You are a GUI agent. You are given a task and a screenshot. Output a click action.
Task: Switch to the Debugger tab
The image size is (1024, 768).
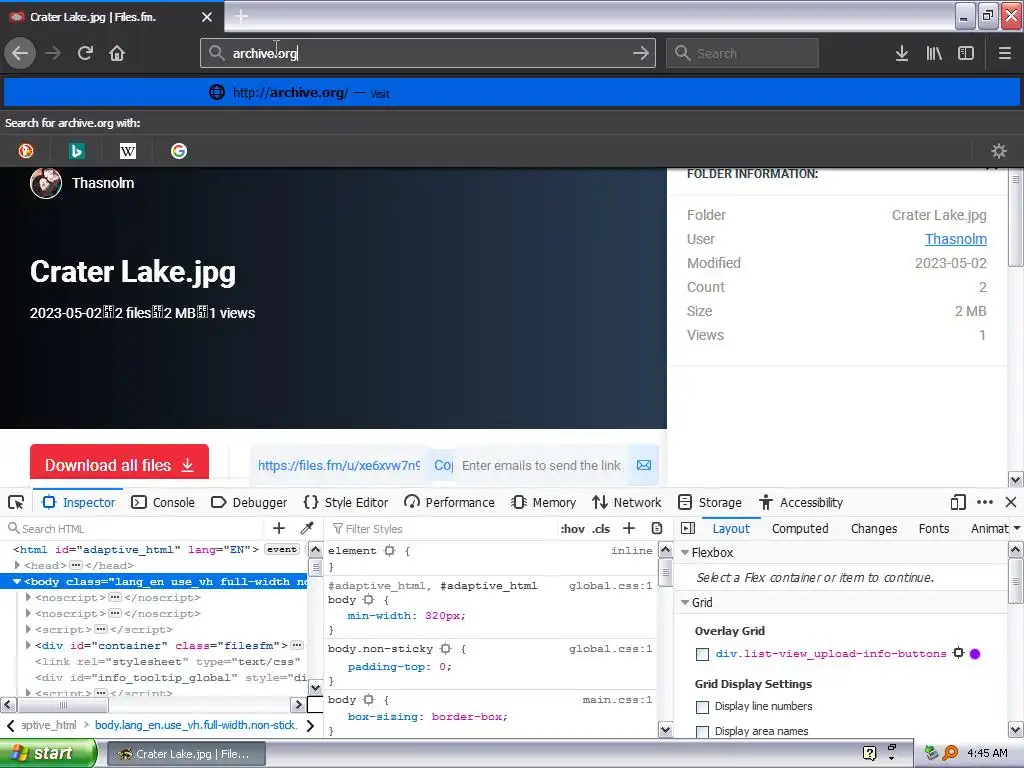249,502
